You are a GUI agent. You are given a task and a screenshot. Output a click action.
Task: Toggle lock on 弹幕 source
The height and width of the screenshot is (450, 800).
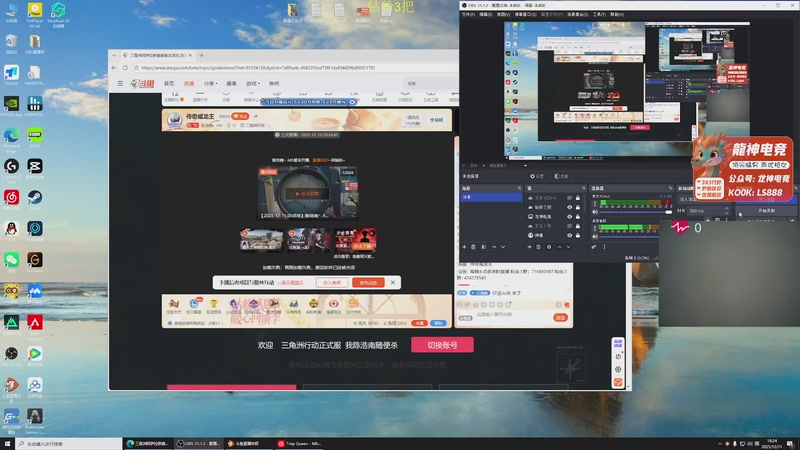[578, 235]
